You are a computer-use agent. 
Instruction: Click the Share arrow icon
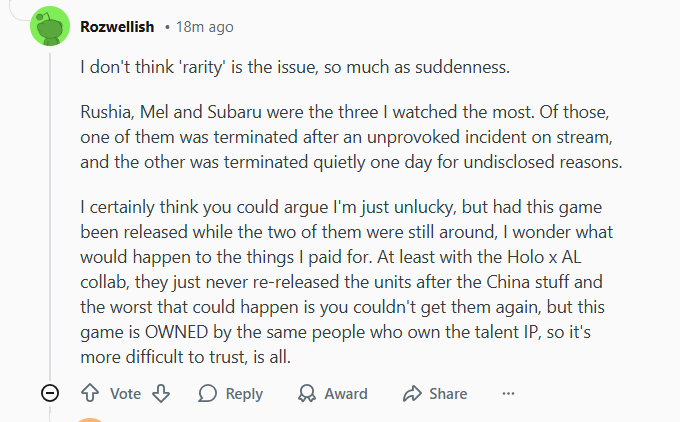click(x=412, y=393)
